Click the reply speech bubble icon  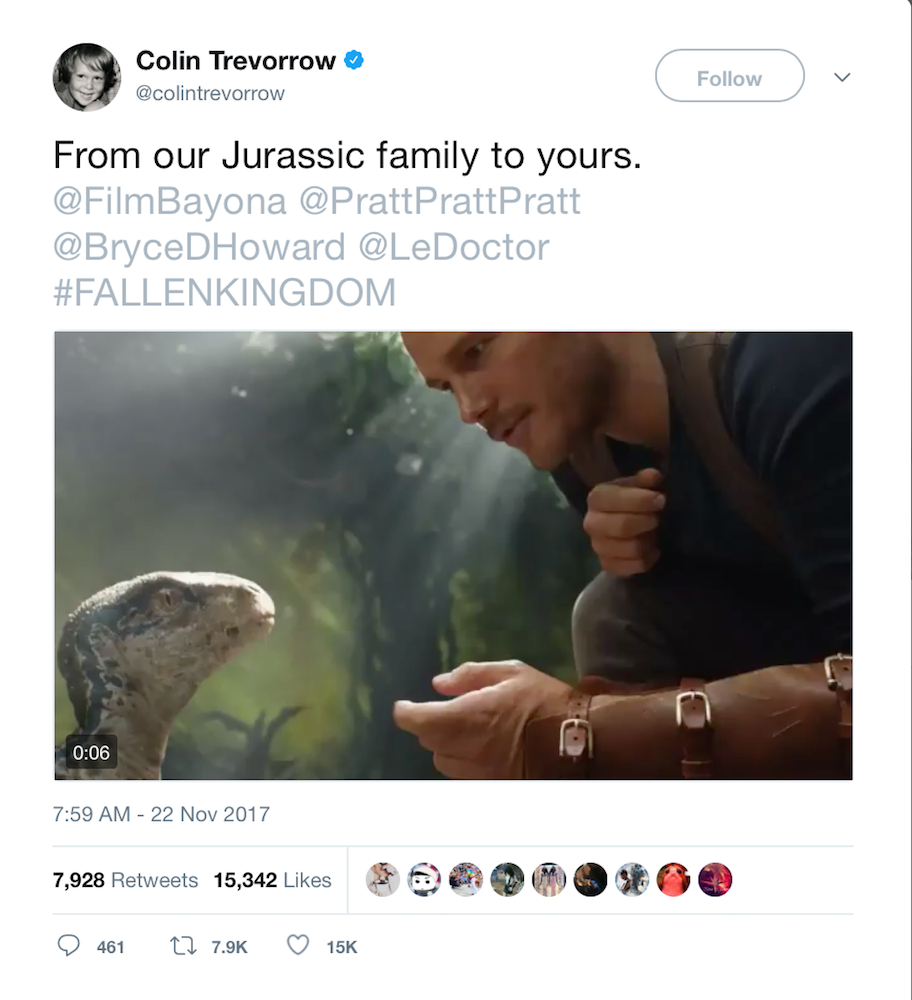69,945
